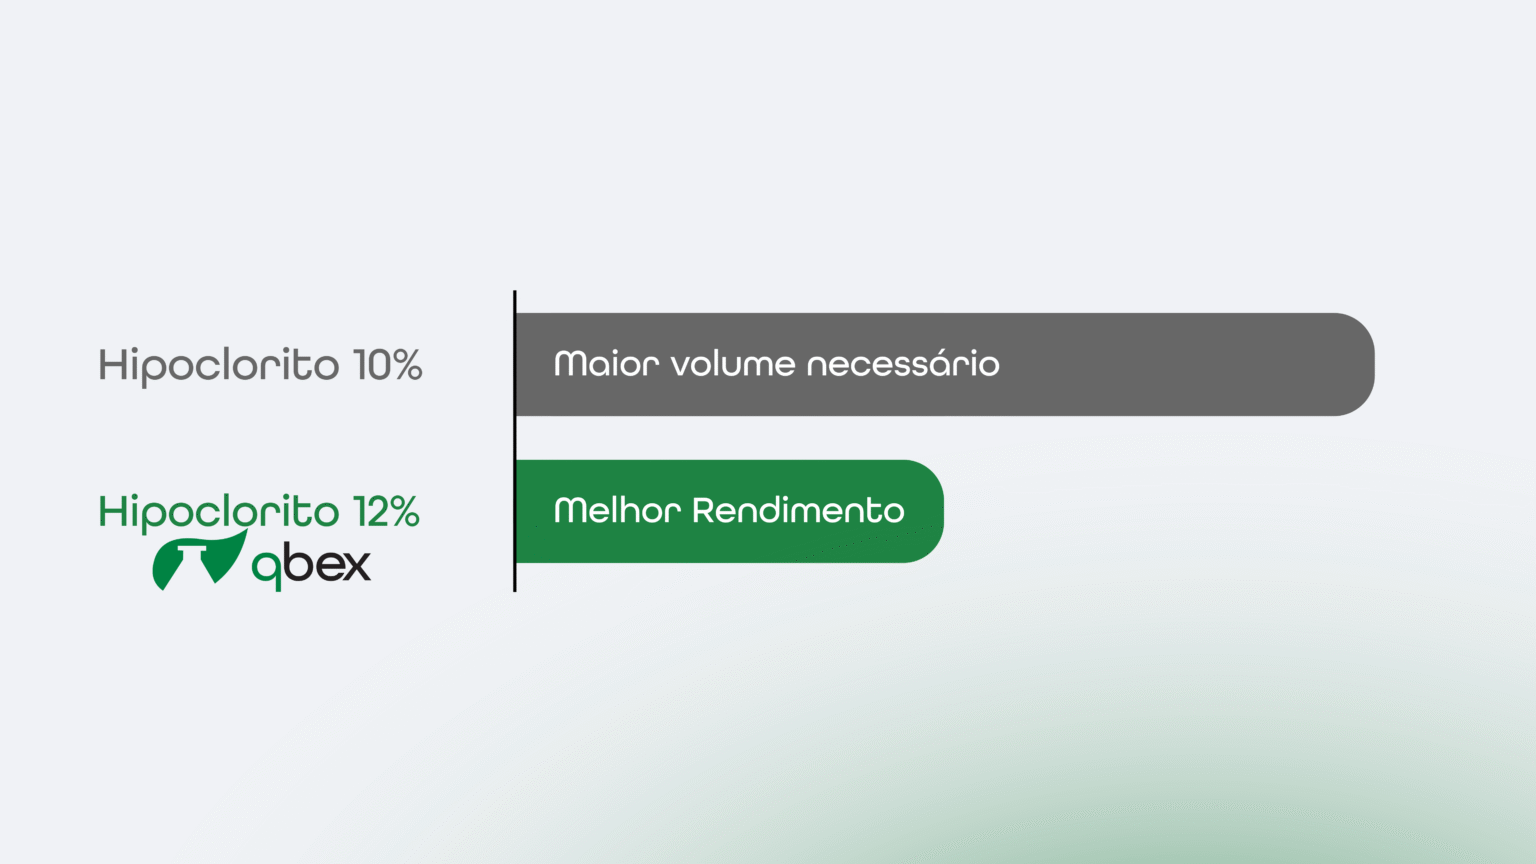Image resolution: width=1536 pixels, height=864 pixels.
Task: Click the green letter q in qbex
Action: [266, 569]
